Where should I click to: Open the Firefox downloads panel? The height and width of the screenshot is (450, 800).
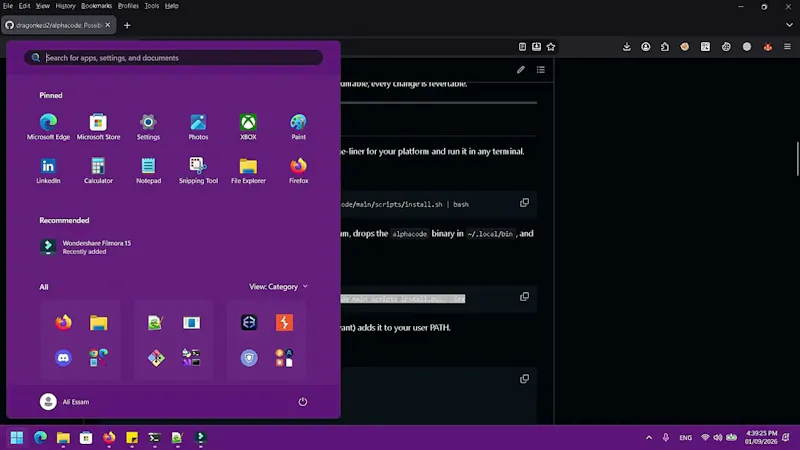point(627,47)
